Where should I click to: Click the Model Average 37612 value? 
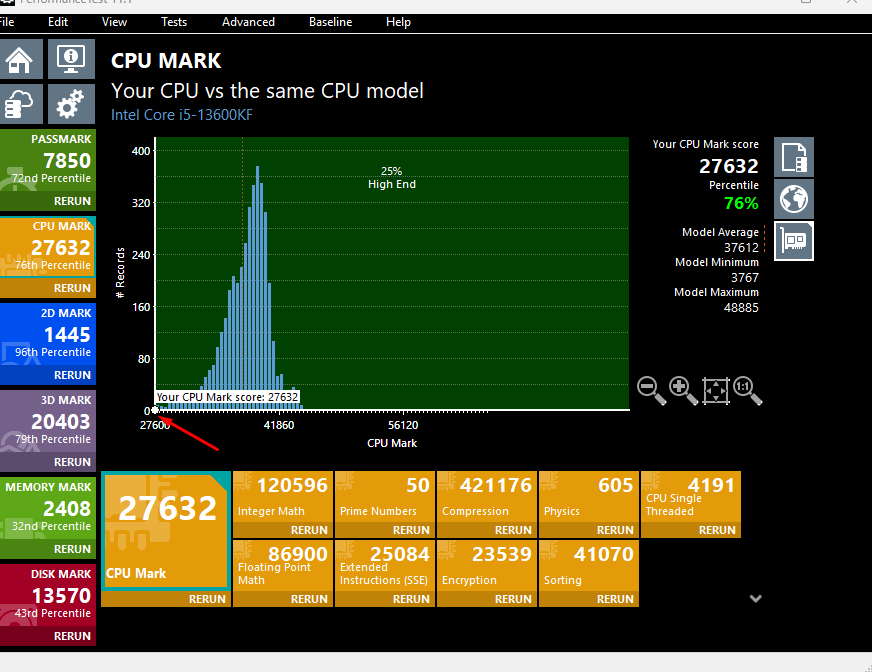tap(741, 248)
